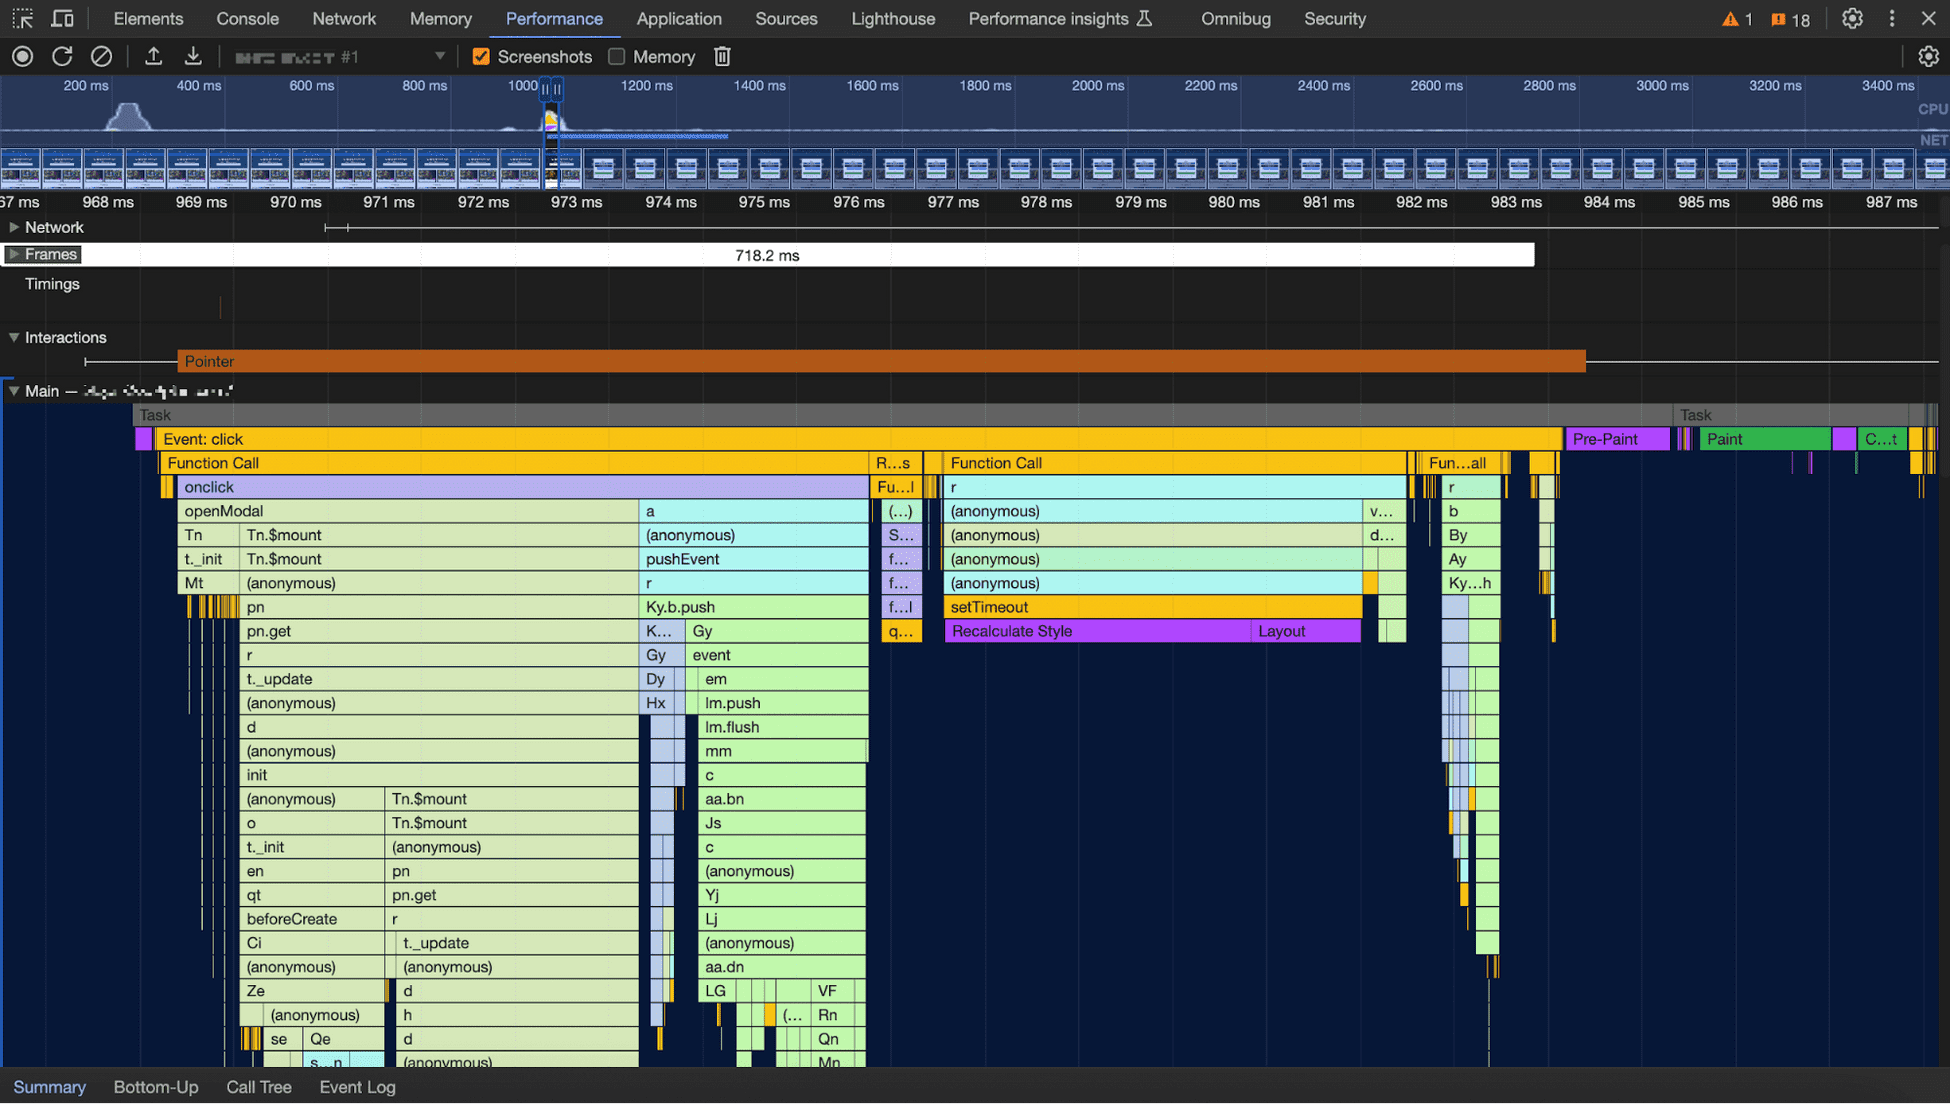Image resolution: width=1950 pixels, height=1104 pixels.
Task: Click the reload and record icon
Action: [x=62, y=57]
